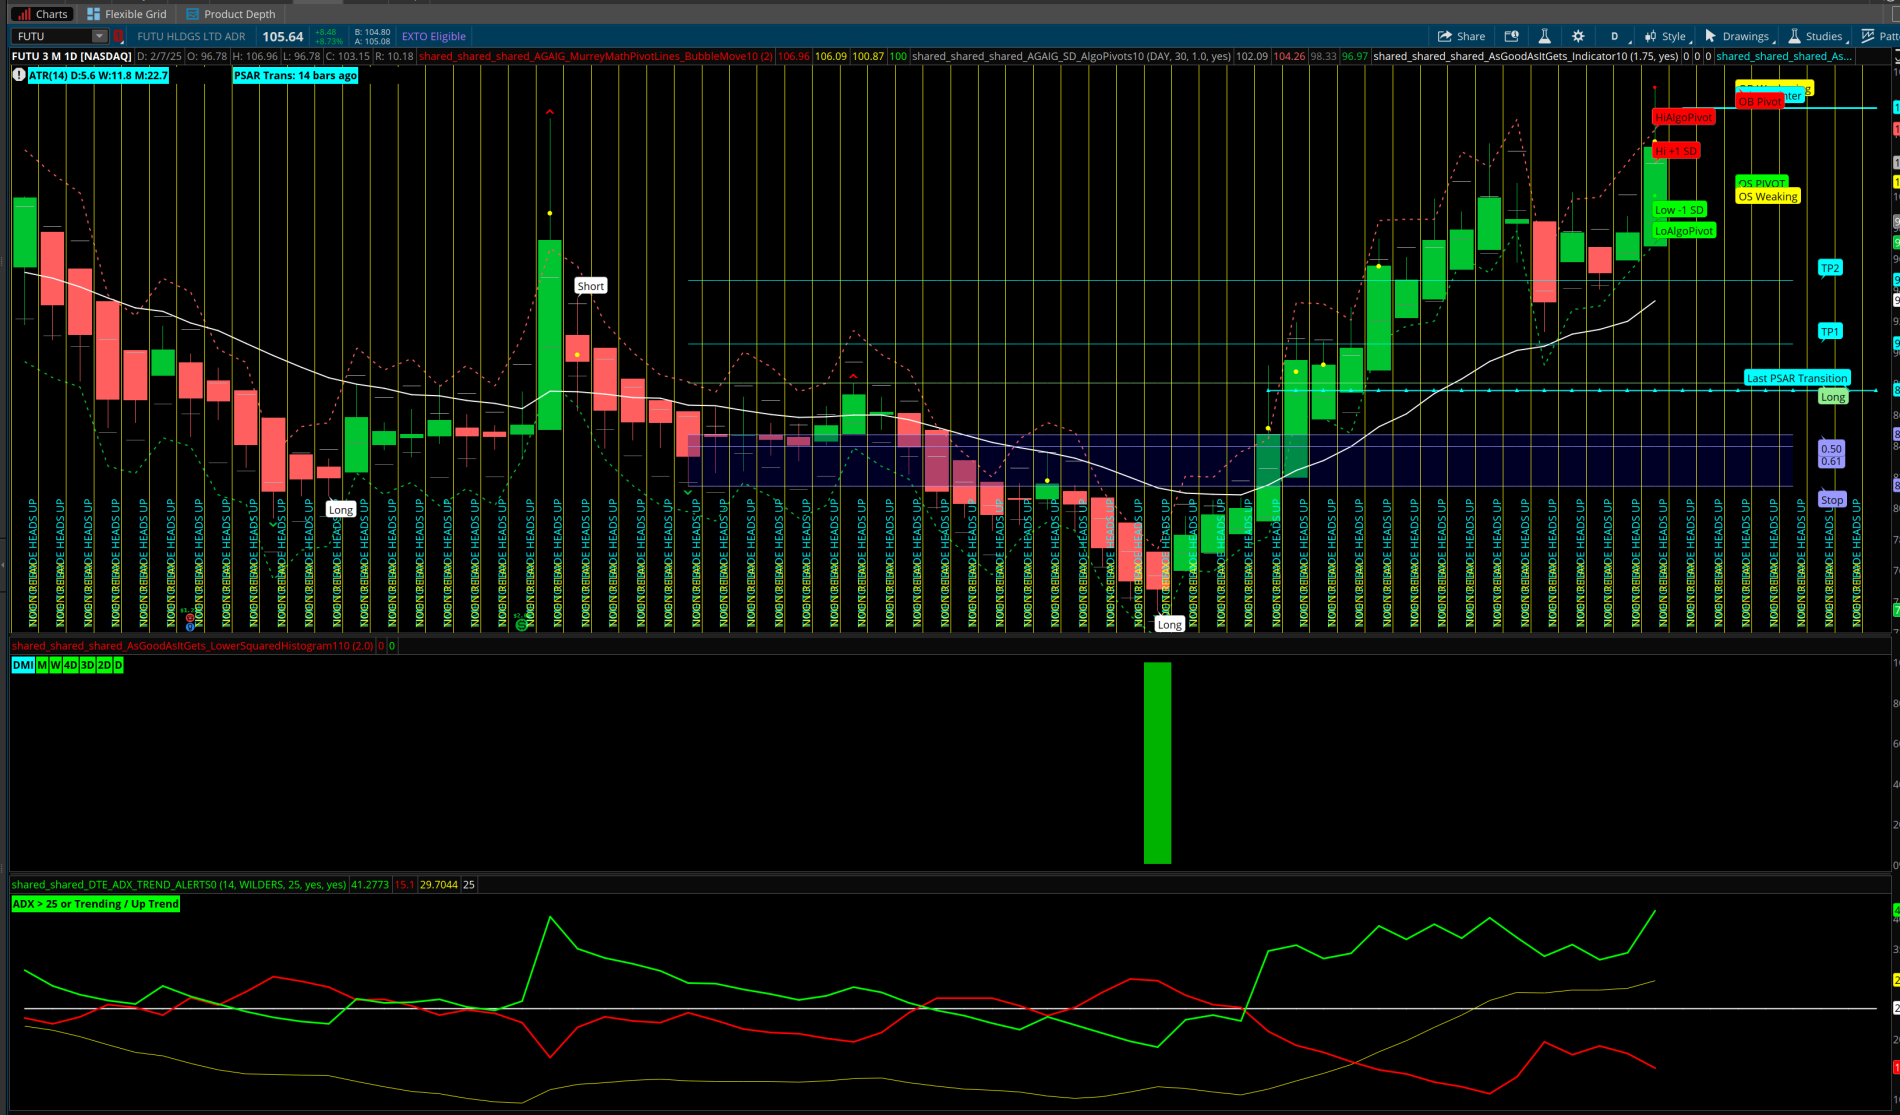Viewport: 1900px width, 1115px height.
Task: Click the Hi +1 SD label
Action: 1675,151
